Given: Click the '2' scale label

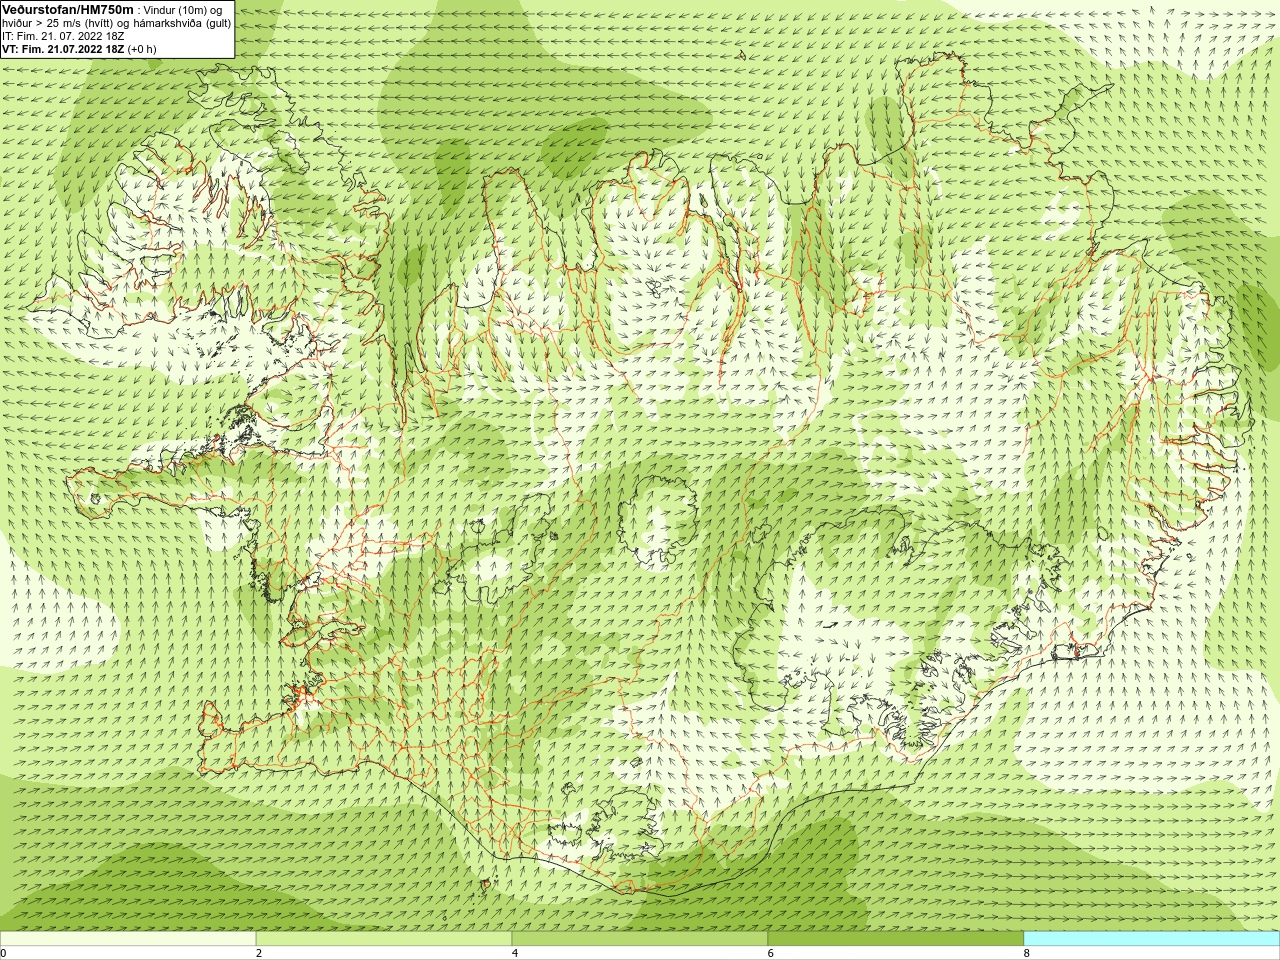Looking at the screenshot, I should (259, 953).
